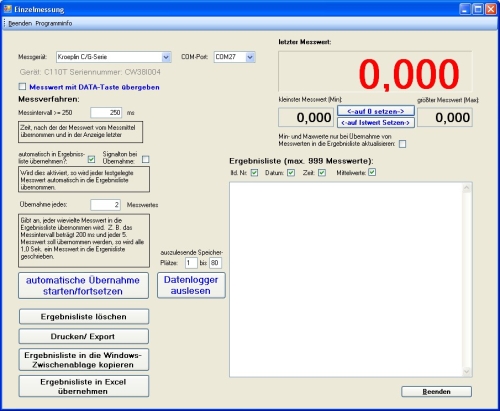This screenshot has width=500, height=411.
Task: Click Ergebnisliste in Excel übernehmen button
Action: (84, 386)
